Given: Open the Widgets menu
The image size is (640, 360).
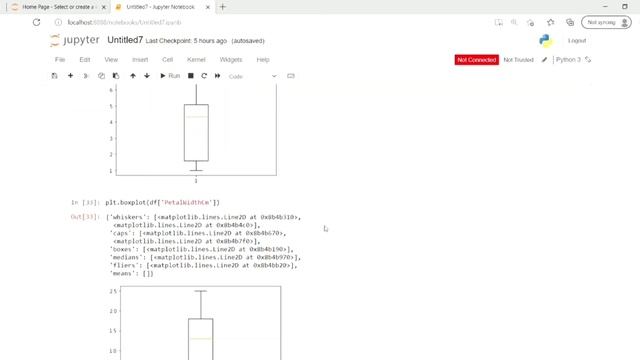Looking at the screenshot, I should point(231,60).
